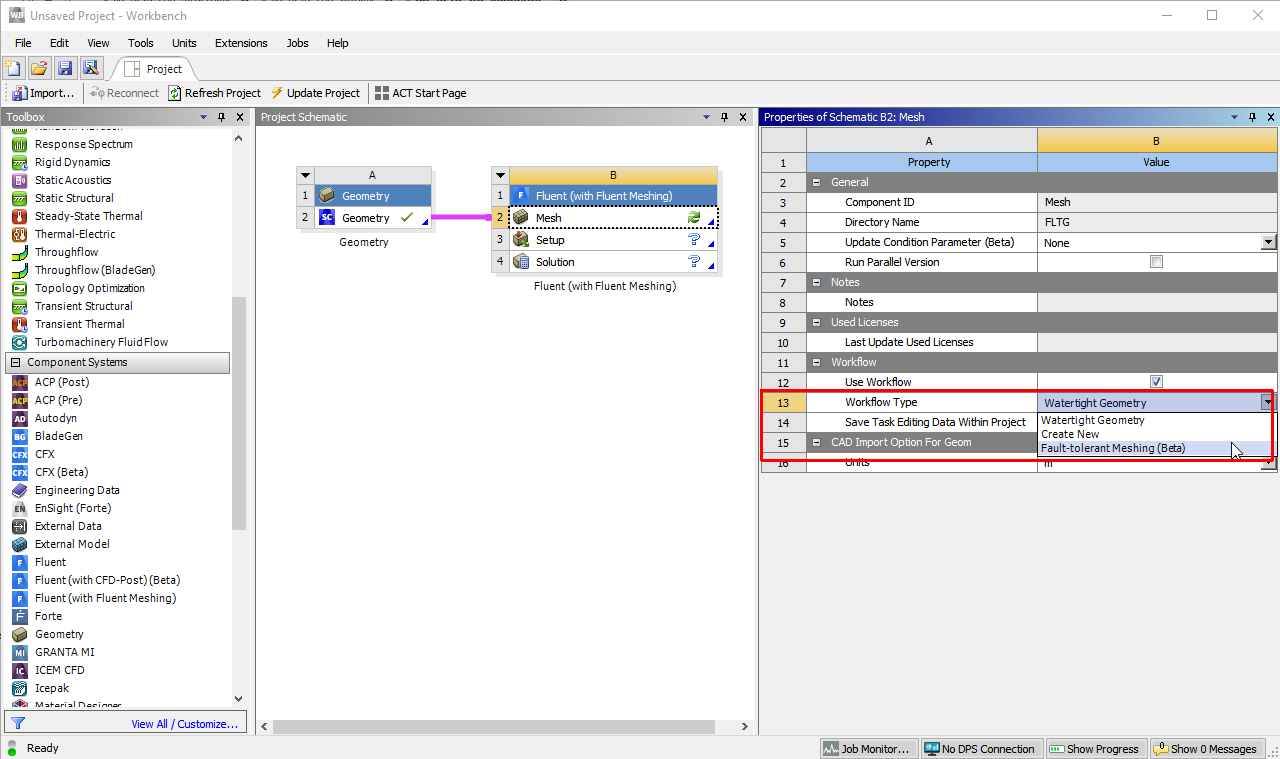
Task: Open the Extensions menu
Action: [x=241, y=43]
